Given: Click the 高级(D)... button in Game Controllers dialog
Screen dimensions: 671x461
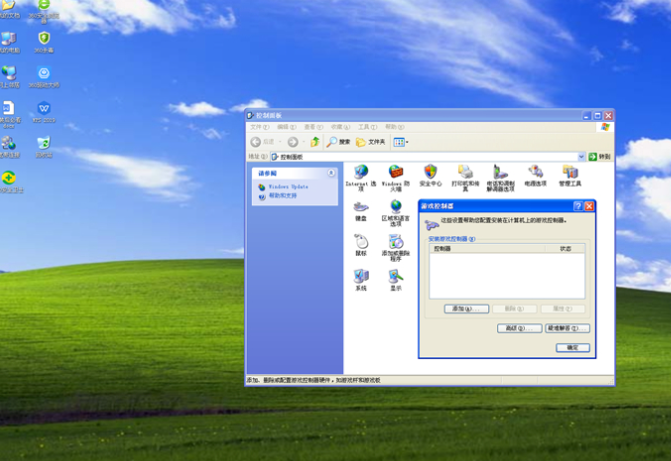Looking at the screenshot, I should click(520, 328).
